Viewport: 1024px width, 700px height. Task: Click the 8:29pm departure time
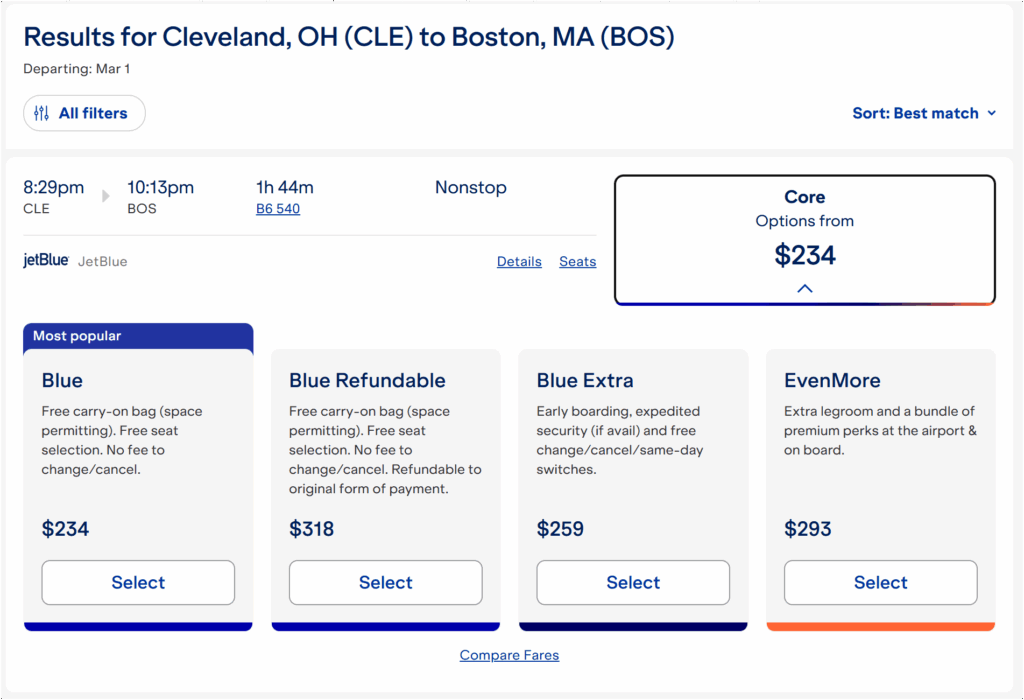click(x=54, y=188)
